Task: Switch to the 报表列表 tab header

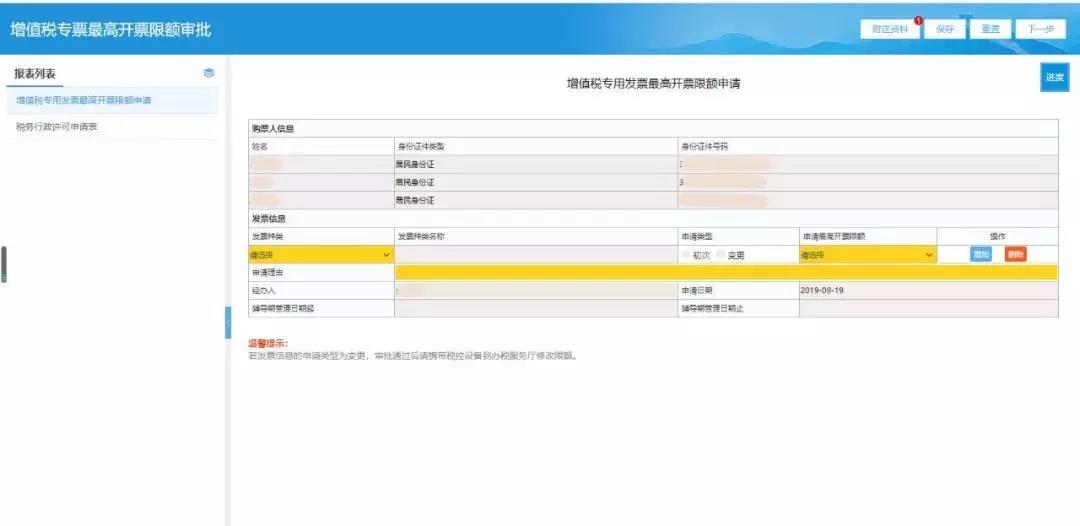Action: [35, 73]
